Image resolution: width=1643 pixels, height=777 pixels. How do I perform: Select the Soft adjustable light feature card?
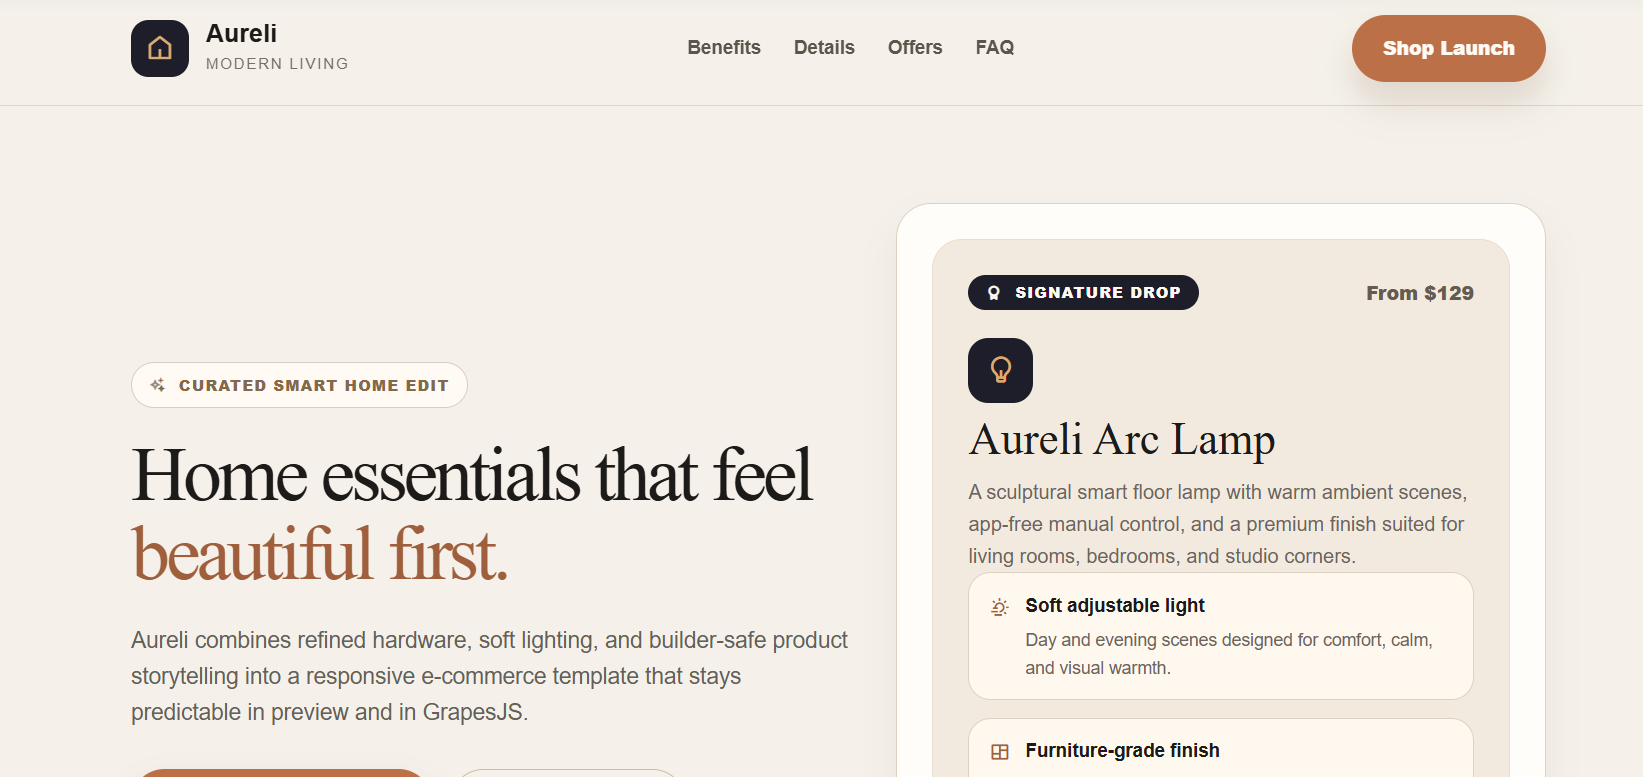(x=1219, y=635)
